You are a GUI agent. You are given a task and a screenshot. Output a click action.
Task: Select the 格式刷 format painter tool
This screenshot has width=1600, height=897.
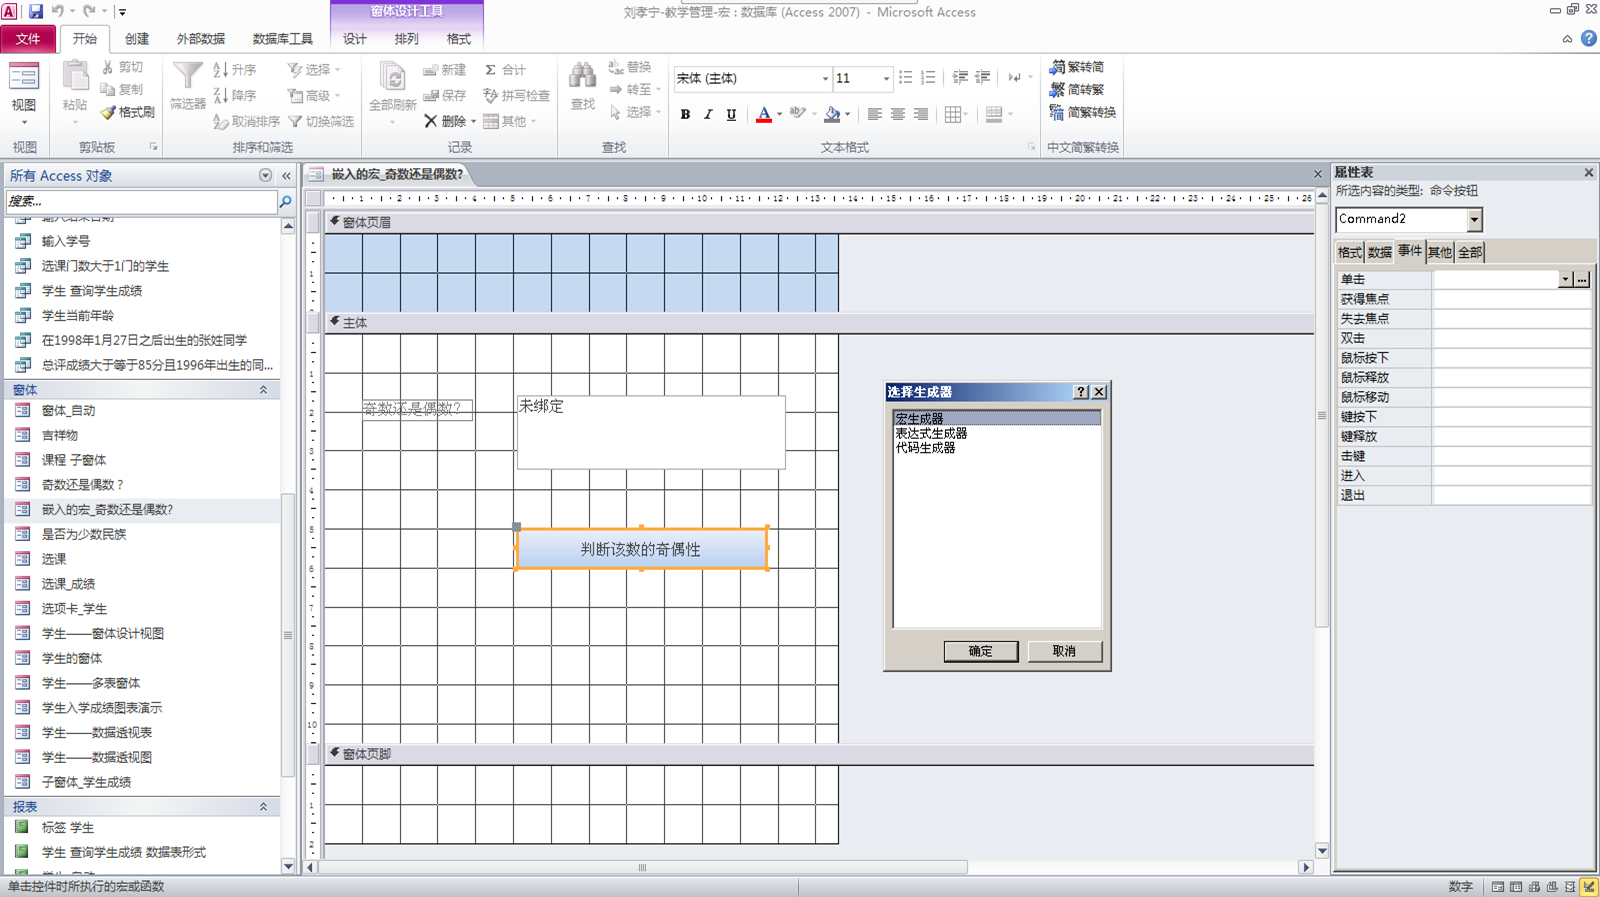(x=128, y=112)
